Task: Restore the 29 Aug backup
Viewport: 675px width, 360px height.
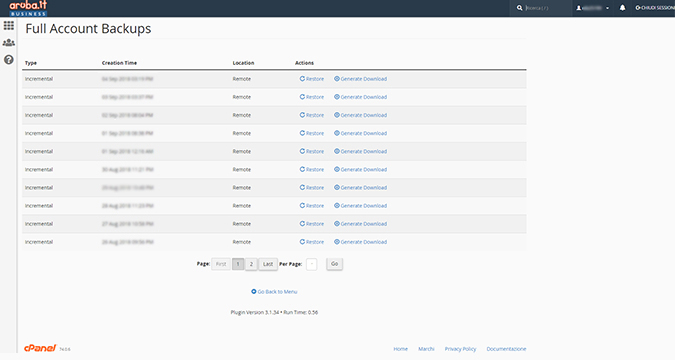Action: (x=312, y=187)
